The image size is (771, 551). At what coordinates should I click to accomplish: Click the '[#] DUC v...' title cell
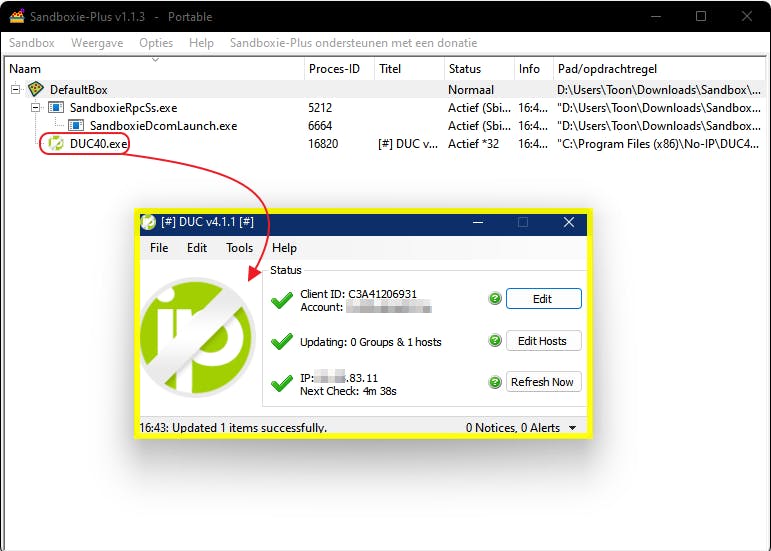pyautogui.click(x=408, y=144)
